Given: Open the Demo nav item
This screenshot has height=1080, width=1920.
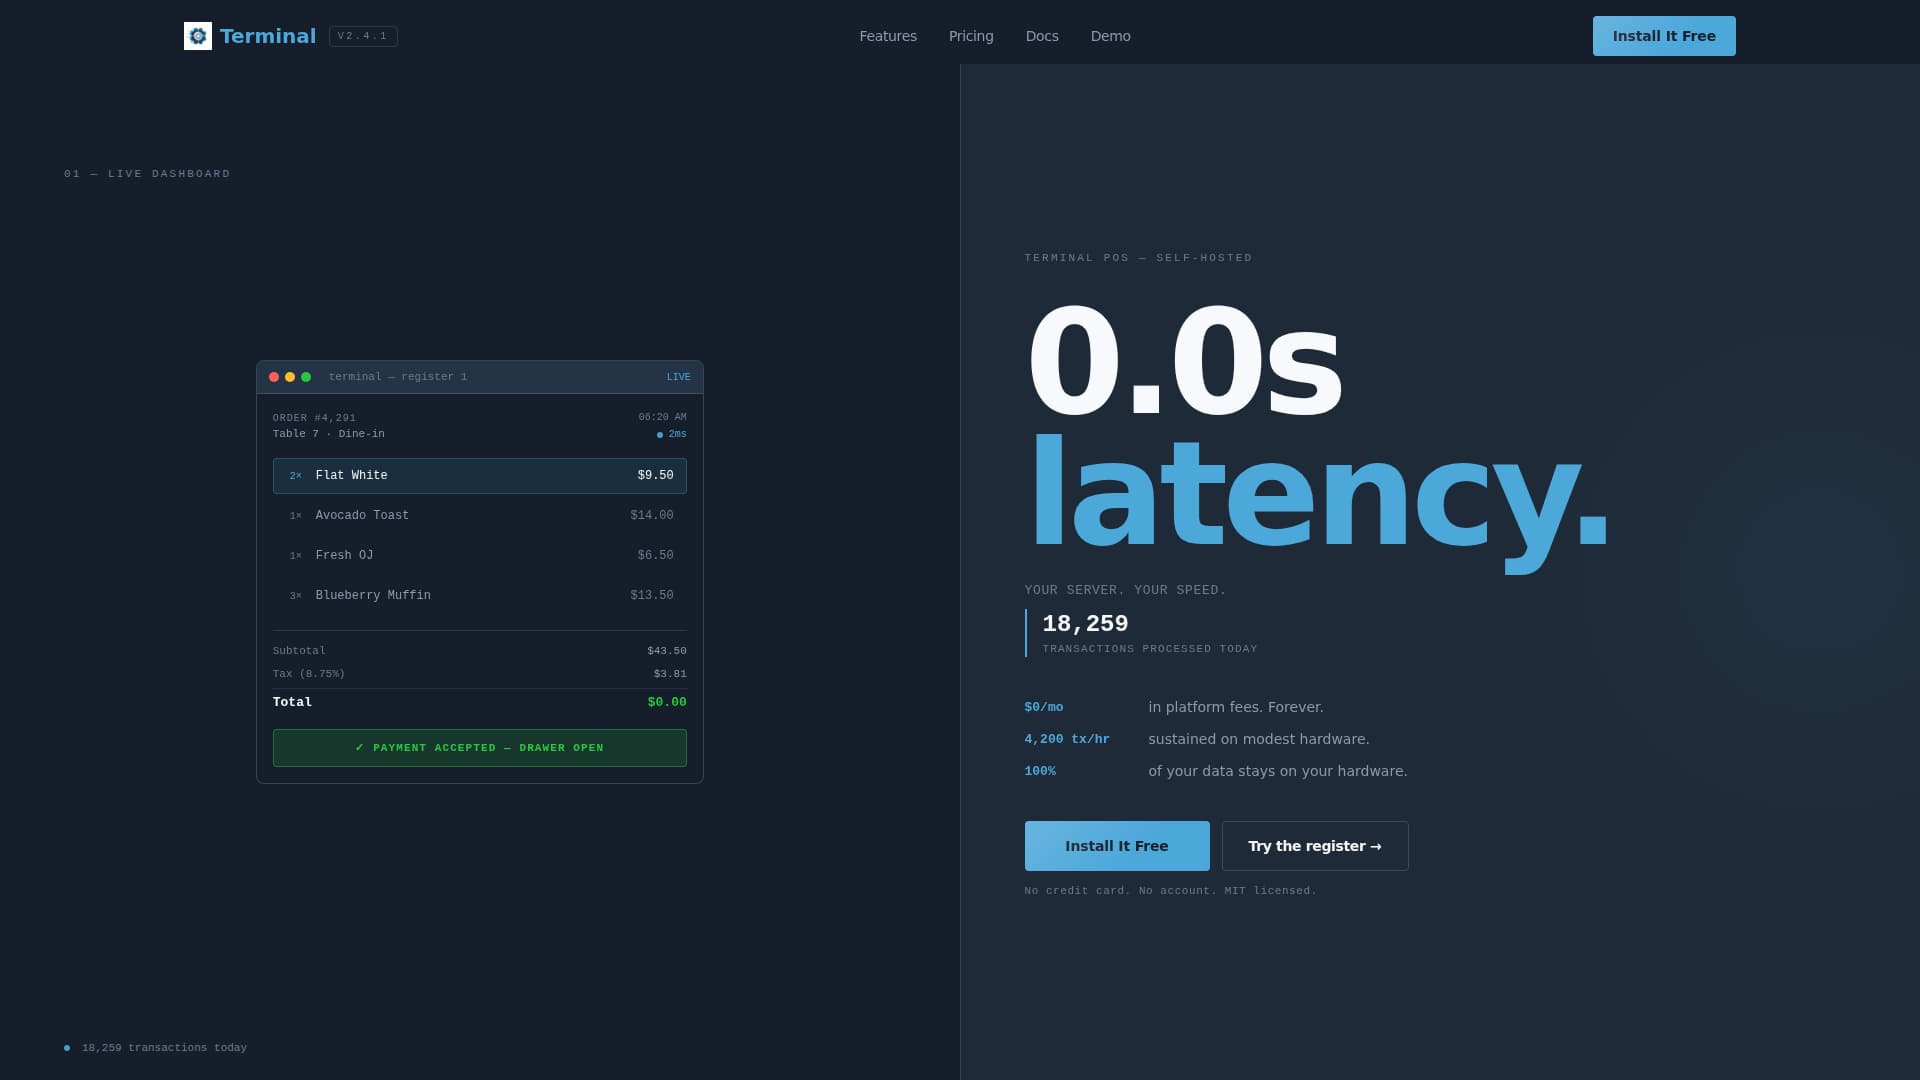Looking at the screenshot, I should (x=1110, y=36).
